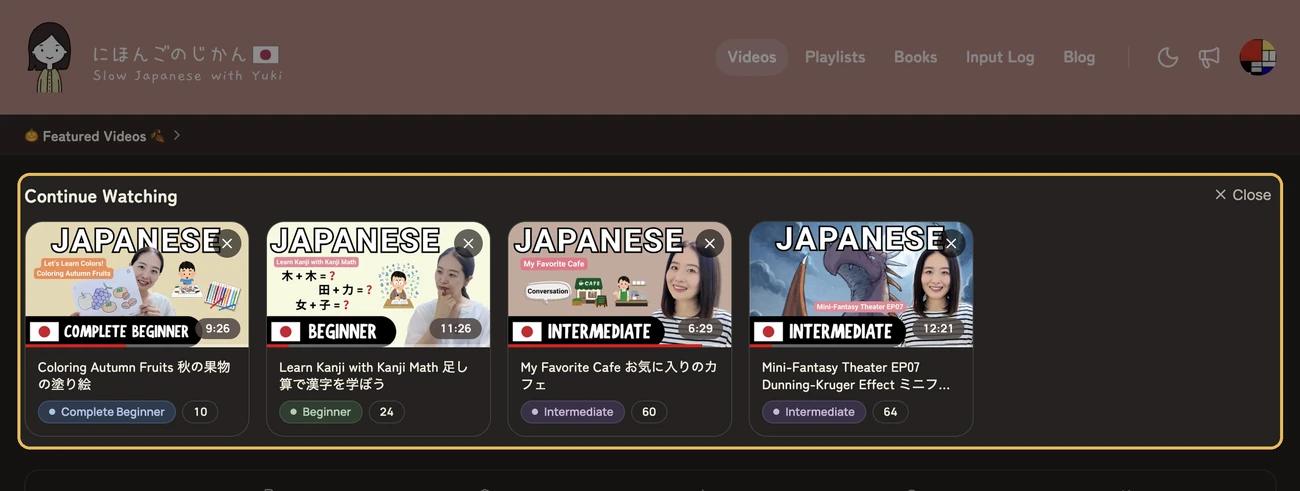Click progress bar under My Favorite Cafe thumbnail

620,346
